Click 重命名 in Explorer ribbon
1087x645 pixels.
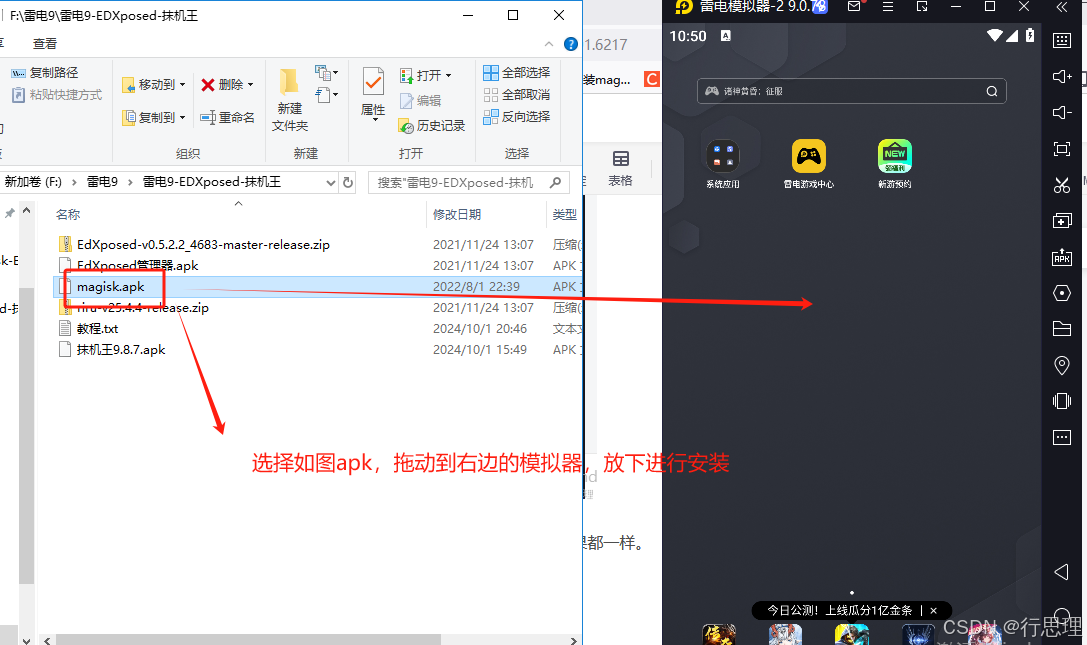pos(227,117)
